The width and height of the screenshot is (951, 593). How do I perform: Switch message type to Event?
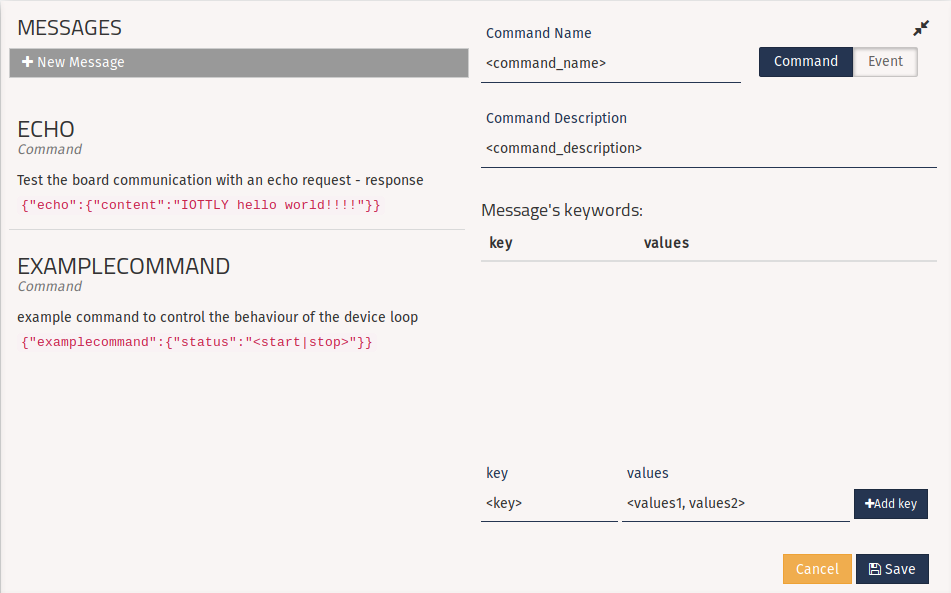885,62
